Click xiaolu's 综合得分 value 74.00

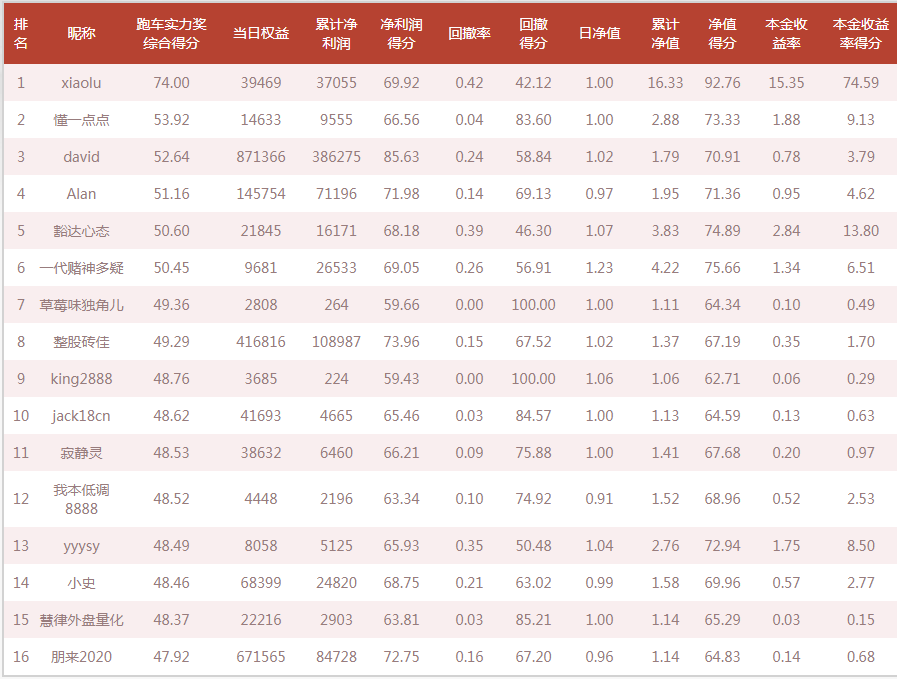click(171, 83)
